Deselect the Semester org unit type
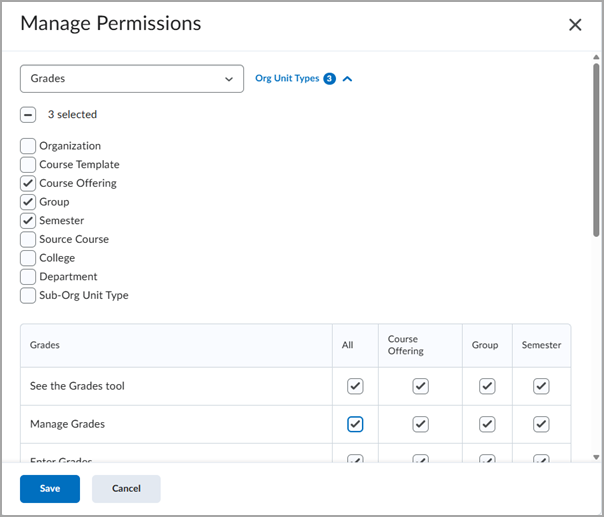604x517 pixels. (28, 221)
